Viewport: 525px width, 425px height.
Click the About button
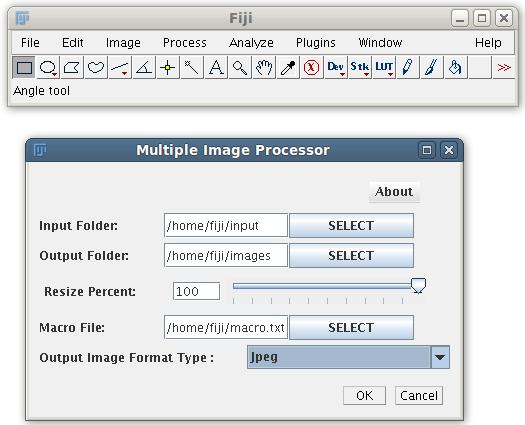click(394, 192)
